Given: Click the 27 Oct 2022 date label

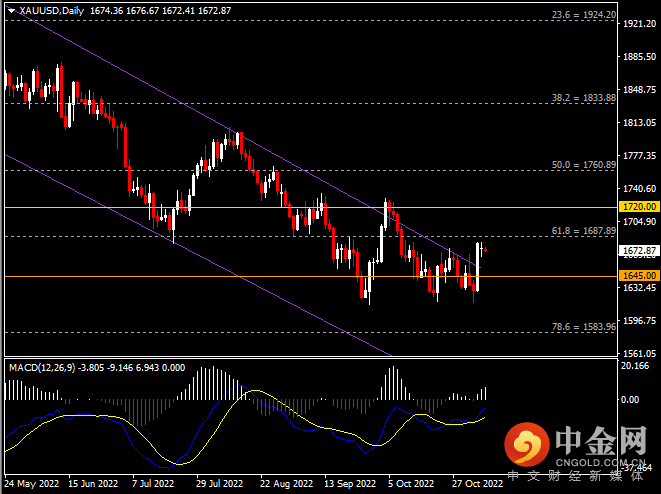Looking at the screenshot, I should coord(478,483).
